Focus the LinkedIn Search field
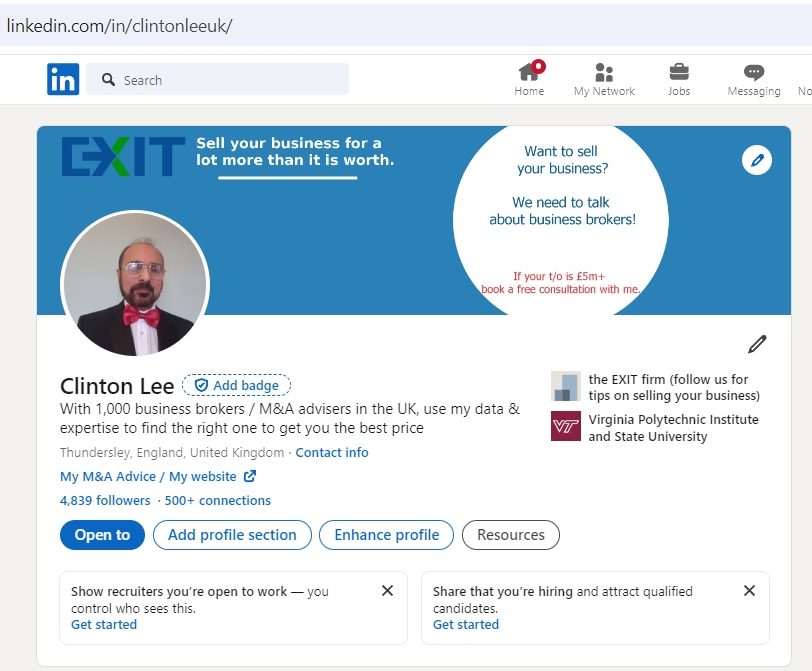This screenshot has width=812, height=671. coord(218,79)
